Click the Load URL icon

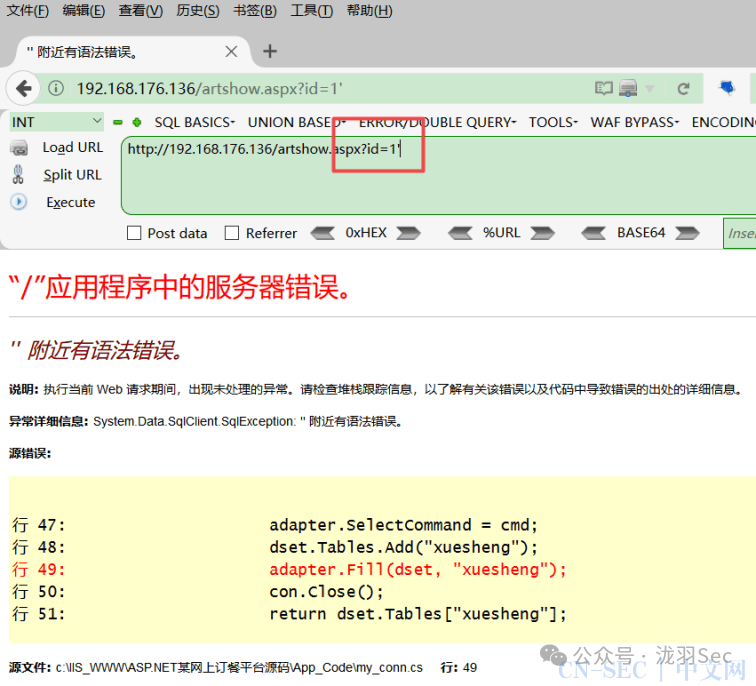click(19, 148)
